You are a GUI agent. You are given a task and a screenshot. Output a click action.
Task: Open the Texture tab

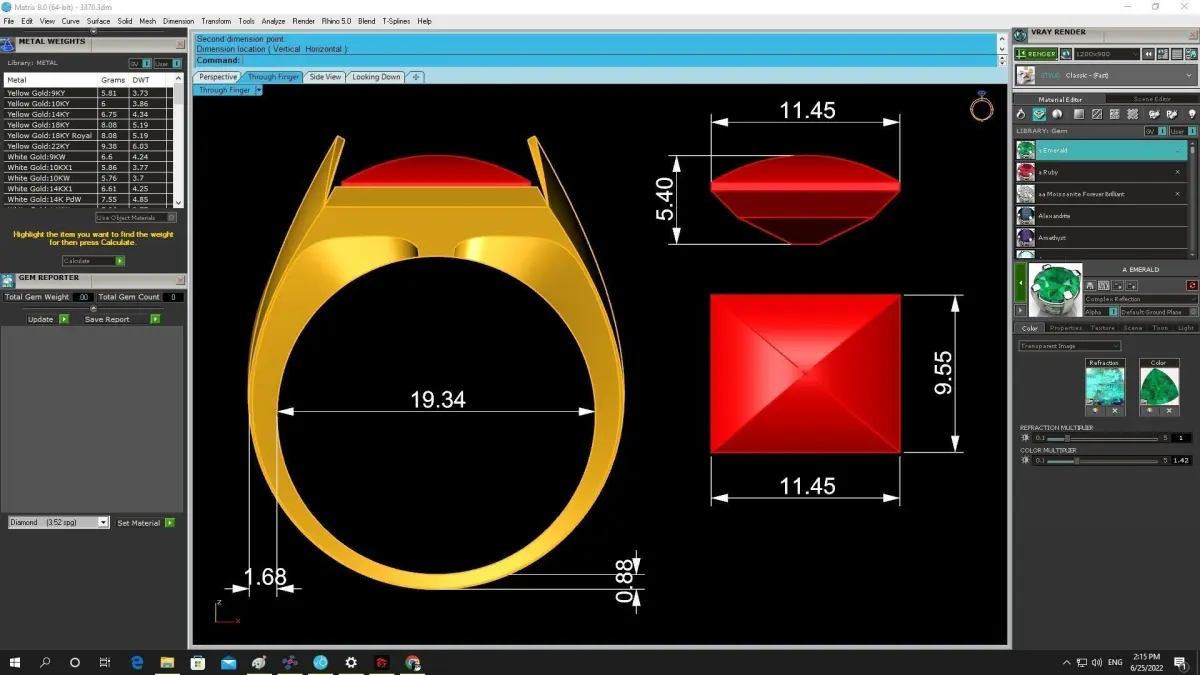click(1102, 328)
